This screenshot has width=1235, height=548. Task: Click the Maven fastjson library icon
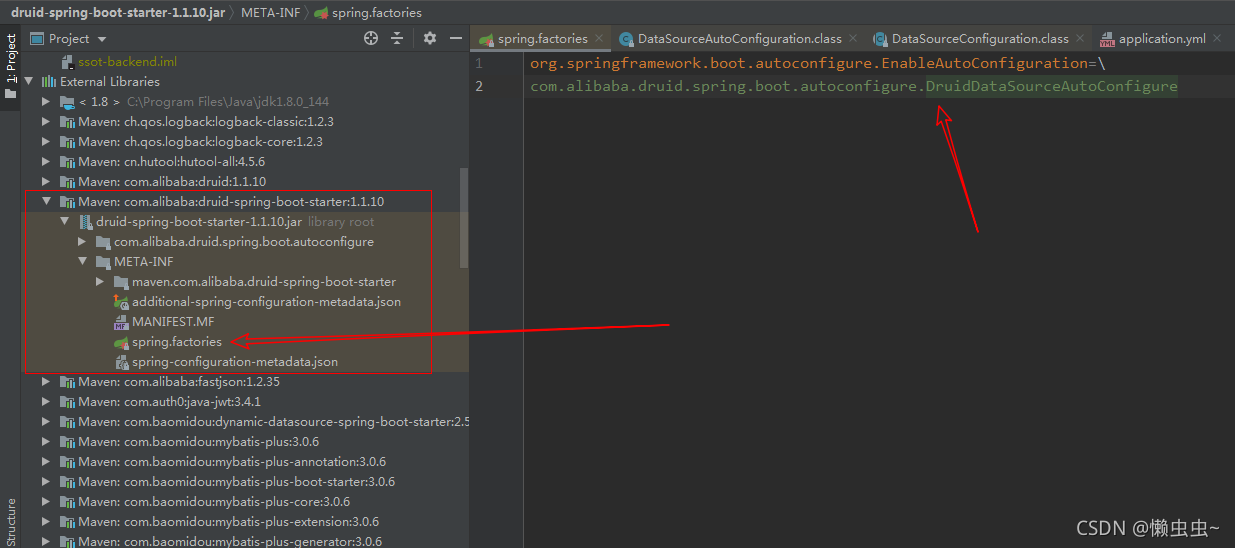pyautogui.click(x=67, y=382)
